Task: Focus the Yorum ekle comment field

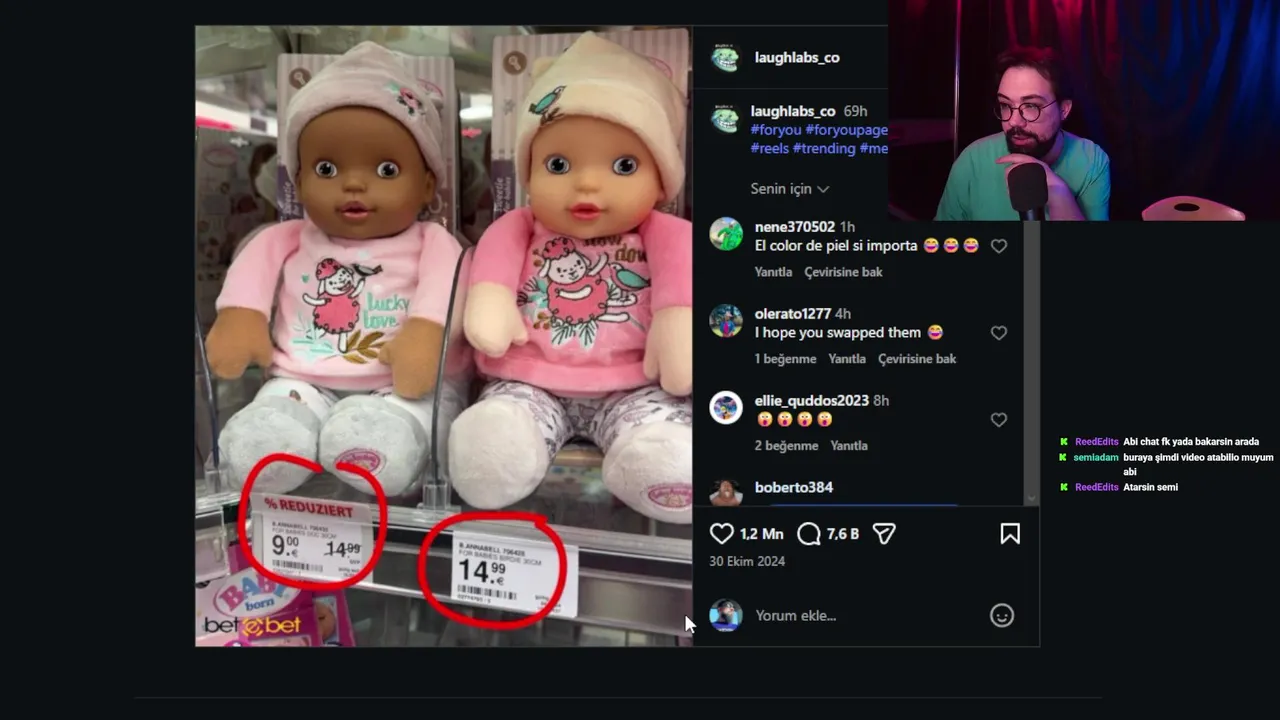Action: (865, 615)
